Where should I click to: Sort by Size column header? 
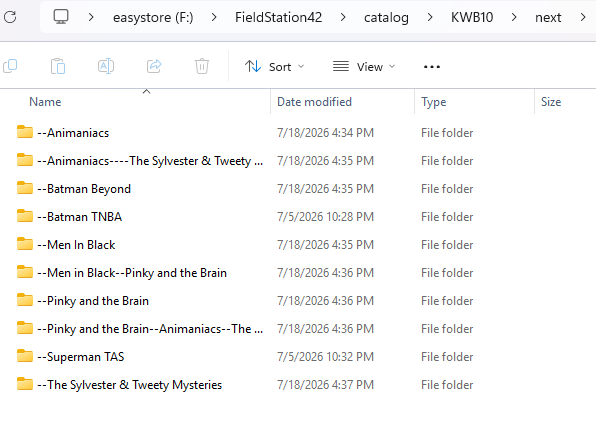pos(551,102)
